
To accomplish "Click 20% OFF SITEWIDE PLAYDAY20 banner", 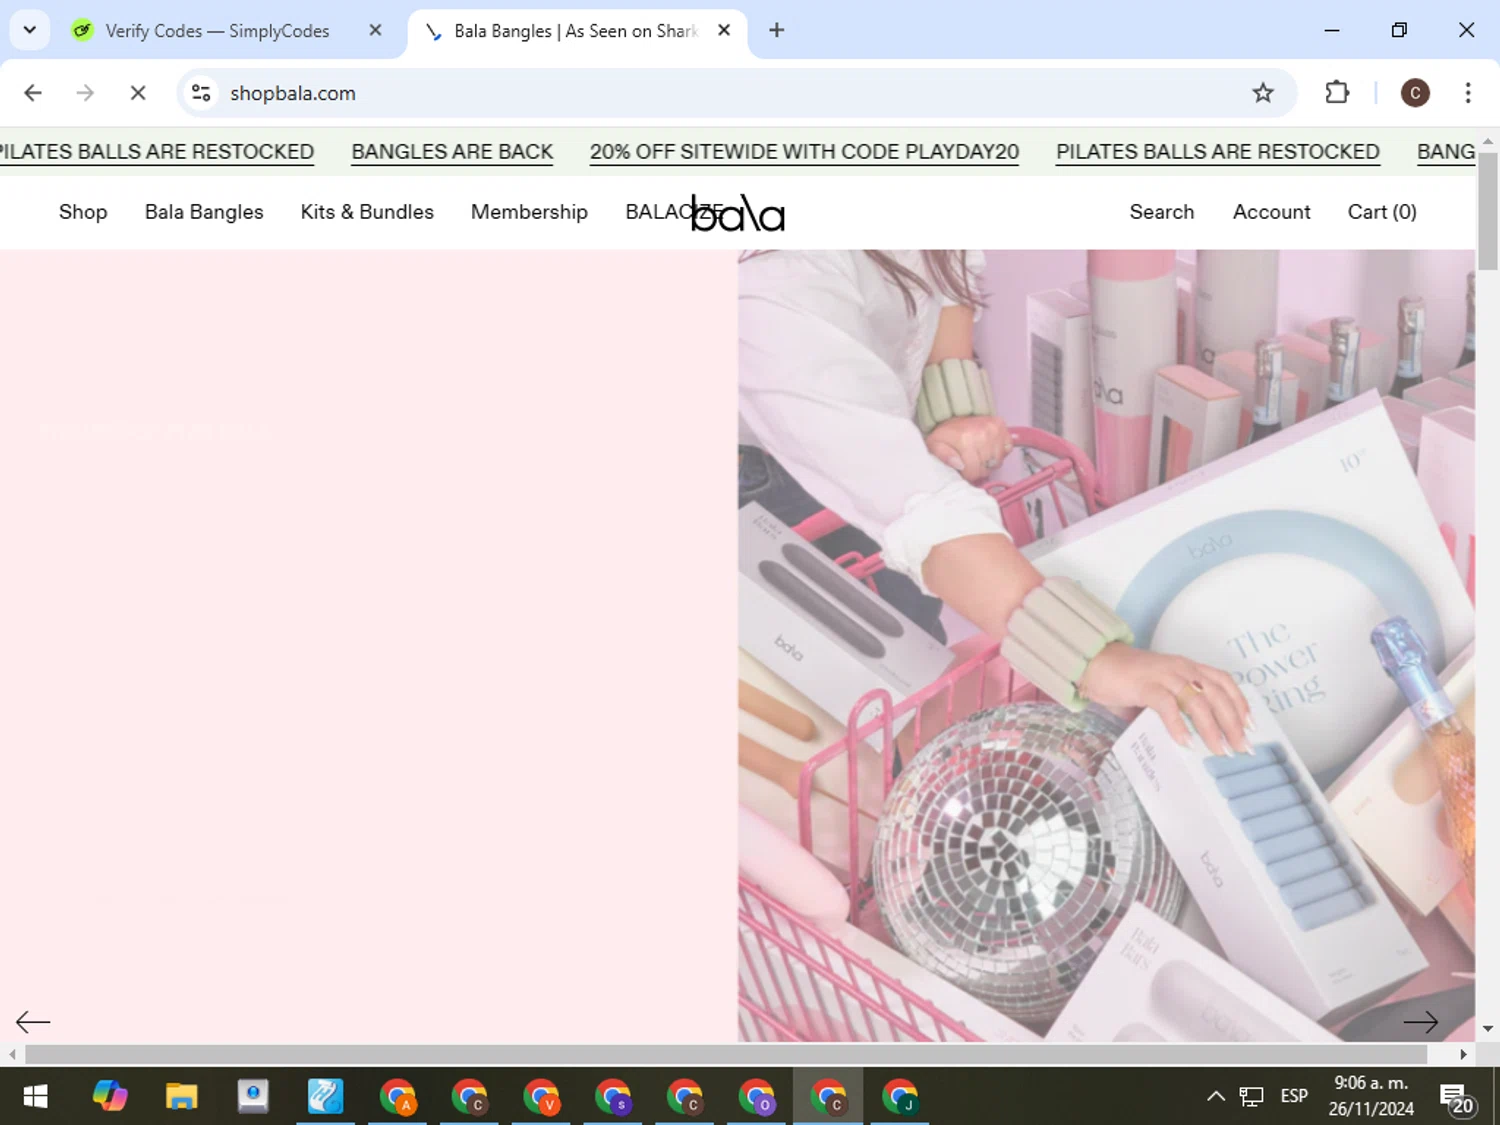I will tap(804, 152).
